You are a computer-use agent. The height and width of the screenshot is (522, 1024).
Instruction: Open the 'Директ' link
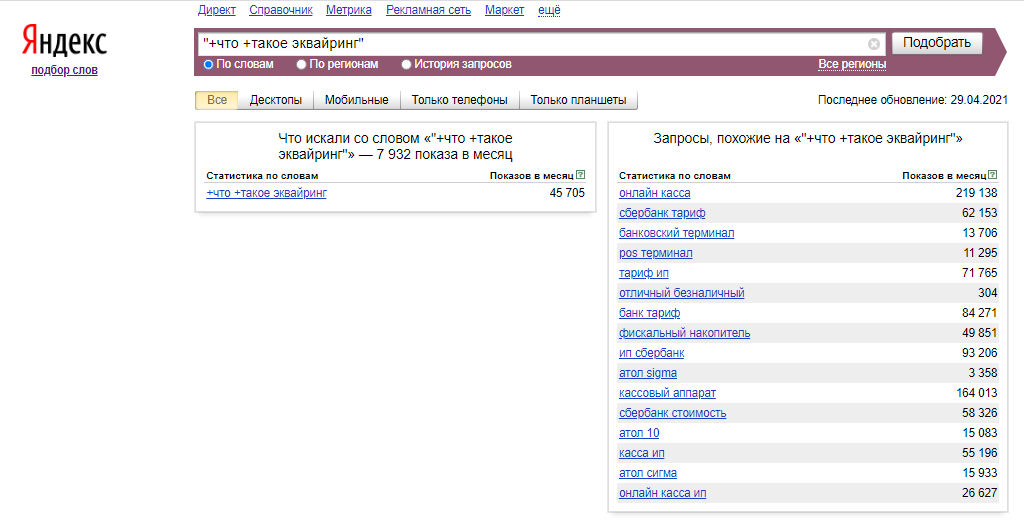217,10
